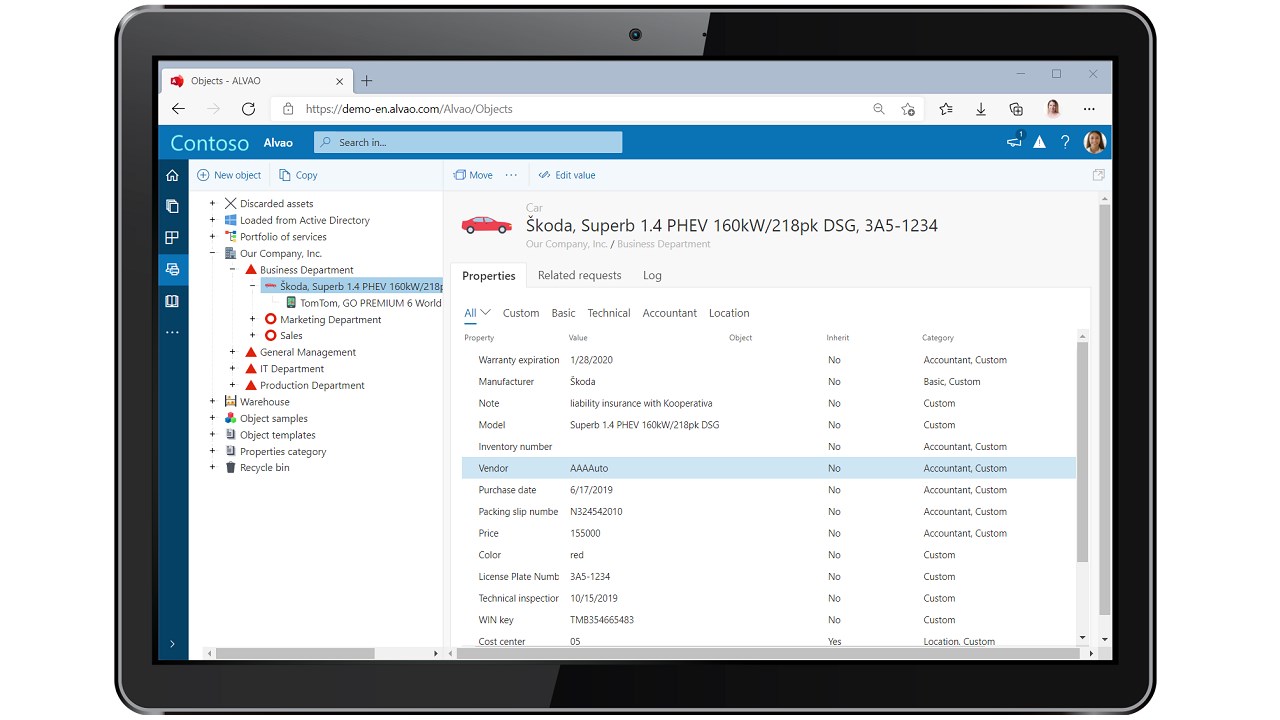Collapse the Business Department node
Viewport: 1280px width, 720px height.
pyautogui.click(x=232, y=270)
